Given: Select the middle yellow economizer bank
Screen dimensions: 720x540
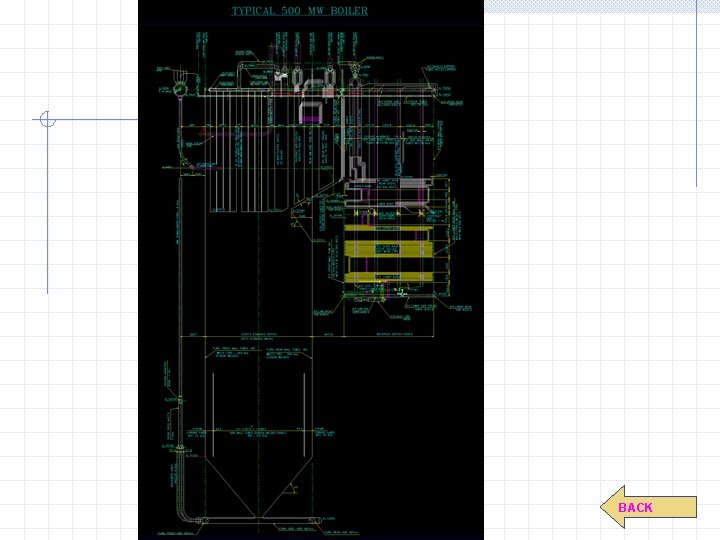Looking at the screenshot, I should 388,248.
